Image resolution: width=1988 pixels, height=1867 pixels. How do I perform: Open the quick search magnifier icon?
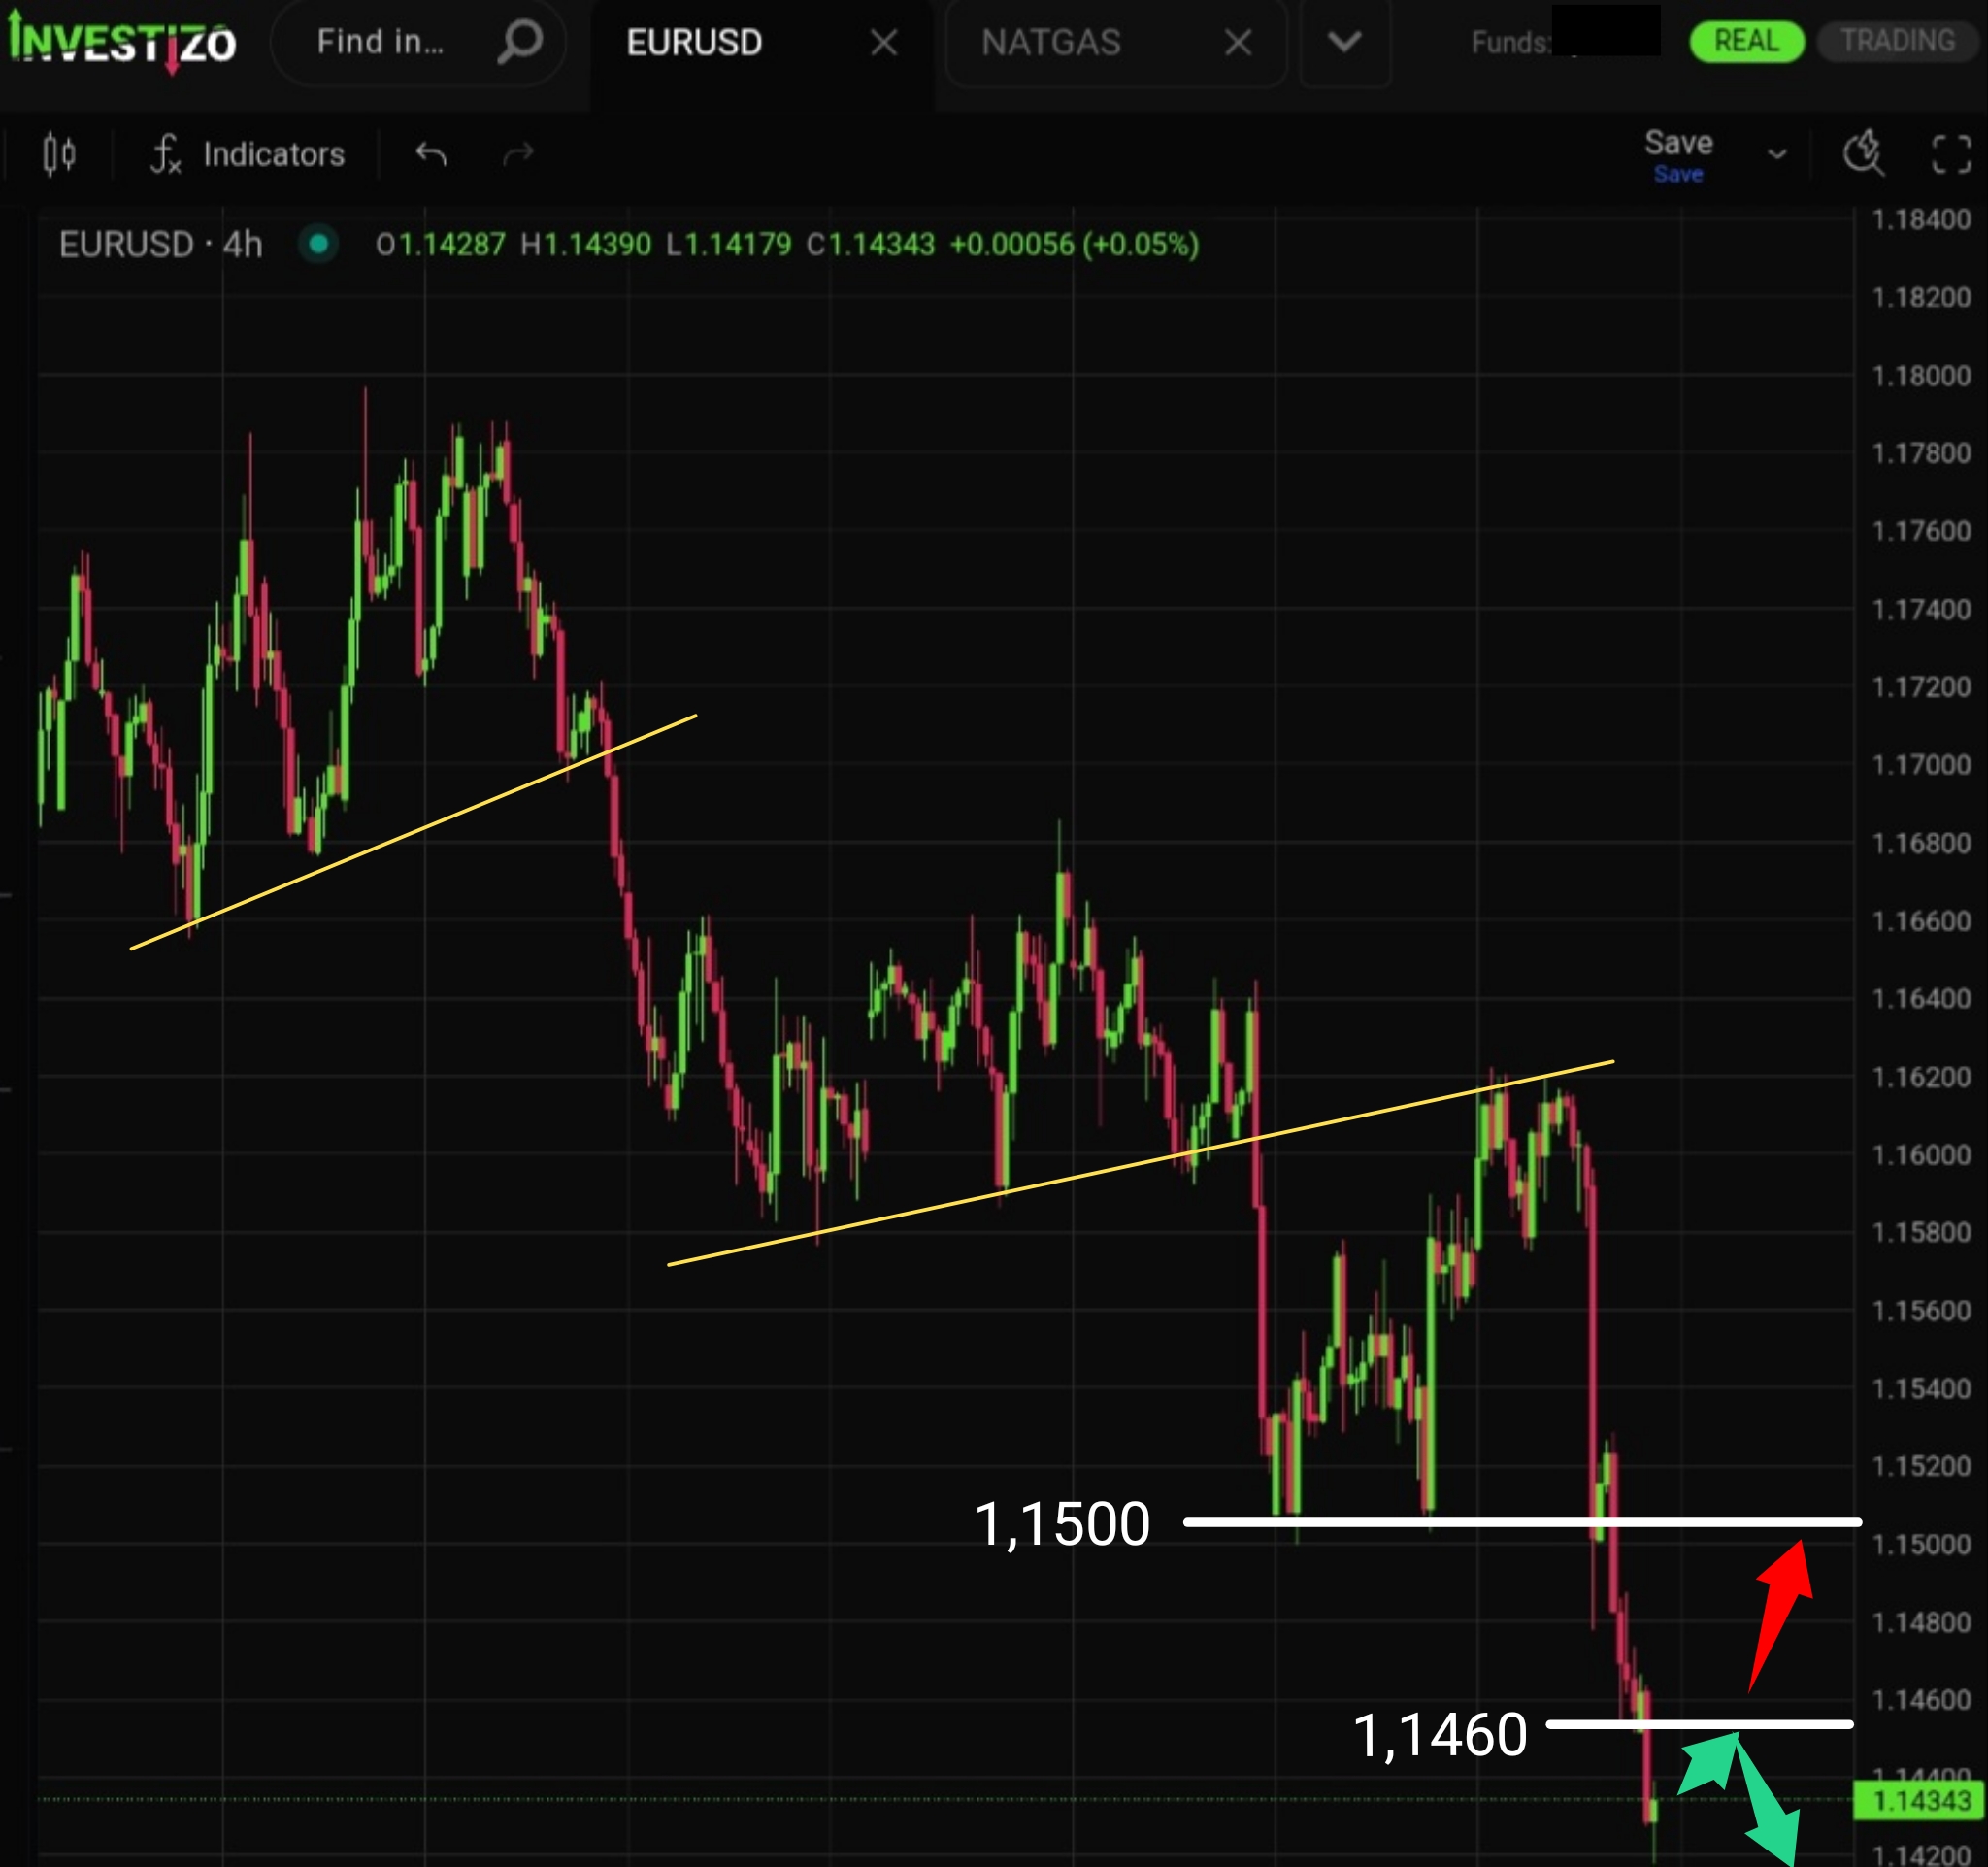pos(1863,154)
